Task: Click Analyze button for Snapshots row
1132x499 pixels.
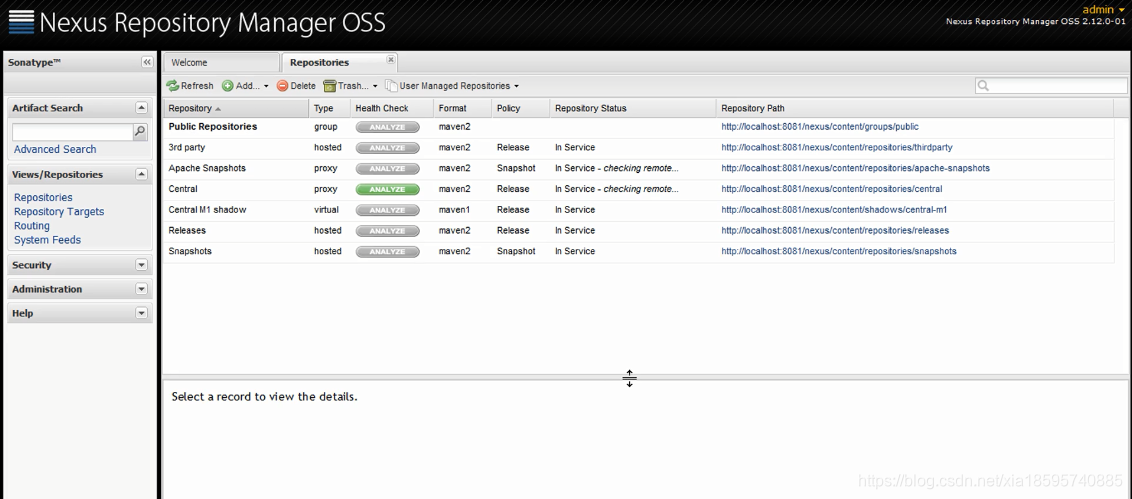Action: [x=388, y=252]
